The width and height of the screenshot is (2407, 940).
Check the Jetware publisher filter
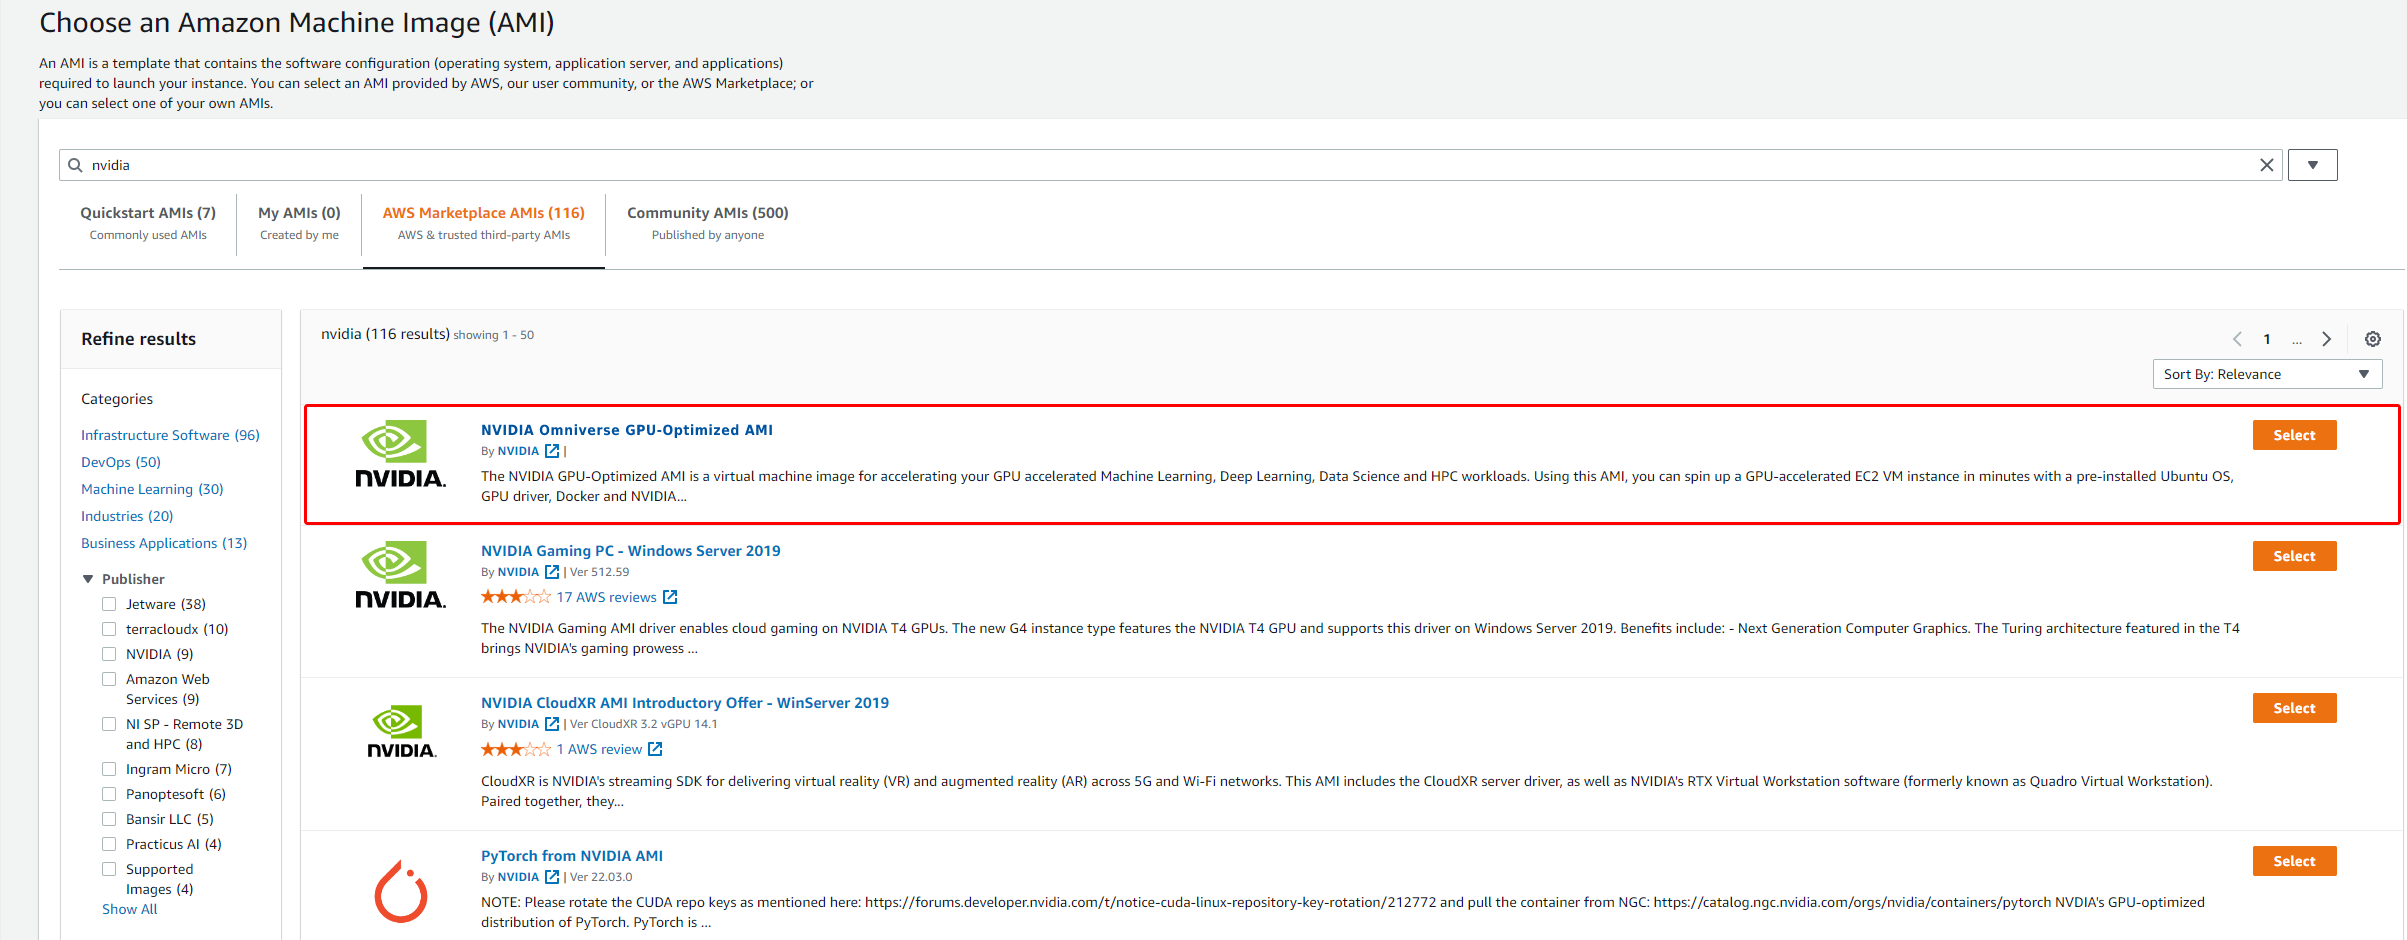click(x=109, y=604)
